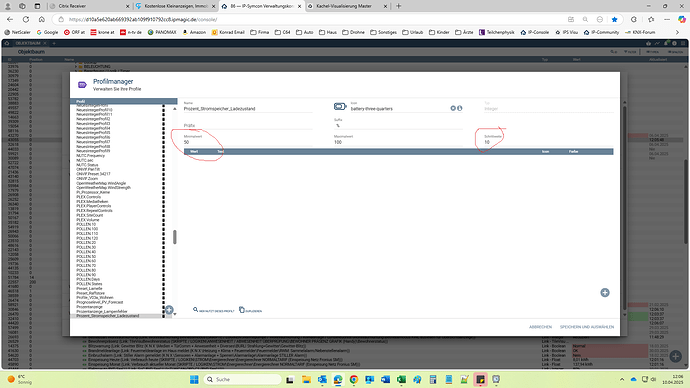Open the IP-Console bookmark
690x388 pixels.
tap(535, 32)
